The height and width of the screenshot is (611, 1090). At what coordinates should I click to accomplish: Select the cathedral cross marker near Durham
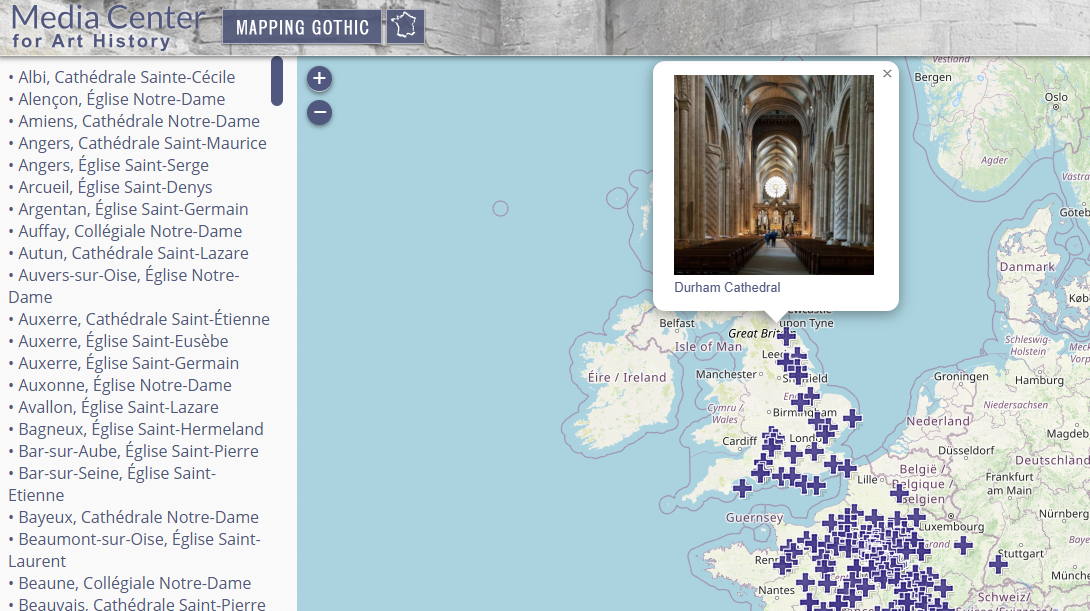pos(787,337)
